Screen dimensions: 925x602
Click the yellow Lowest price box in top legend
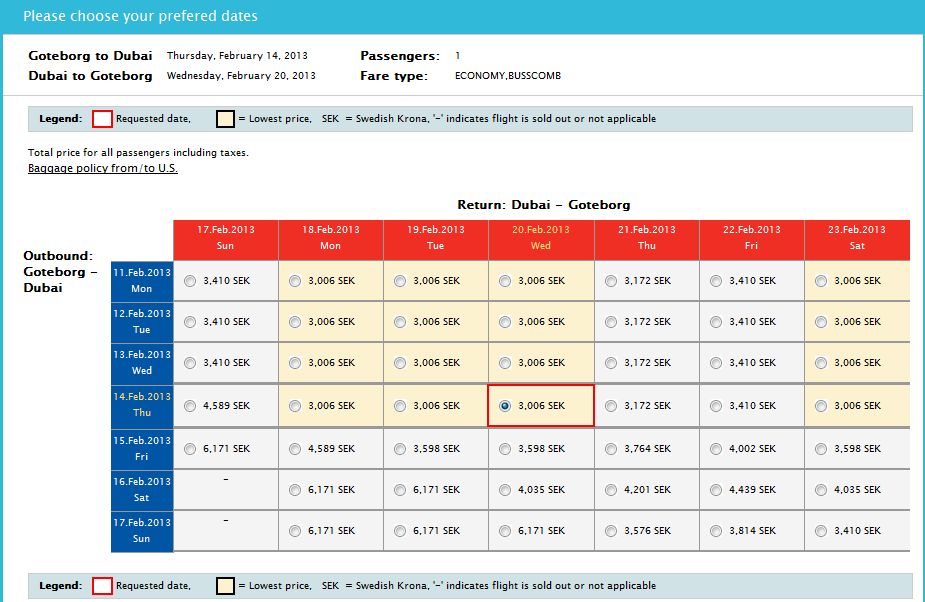[226, 119]
